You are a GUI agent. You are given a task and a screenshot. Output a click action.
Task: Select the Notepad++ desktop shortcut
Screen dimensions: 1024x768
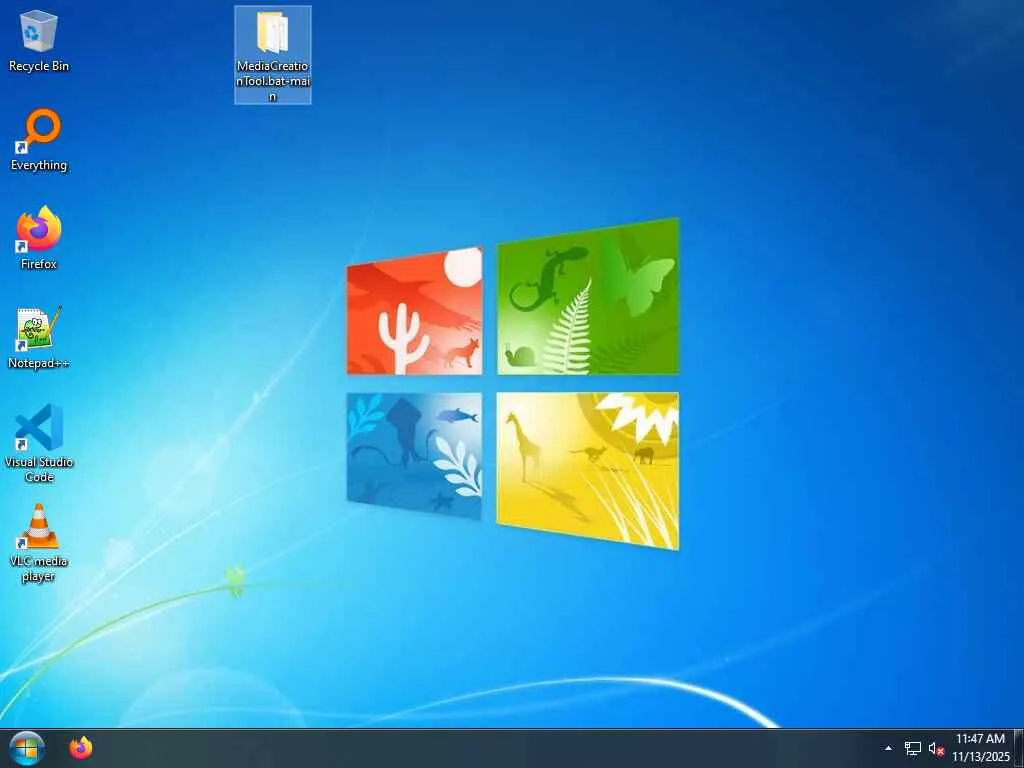pos(39,338)
